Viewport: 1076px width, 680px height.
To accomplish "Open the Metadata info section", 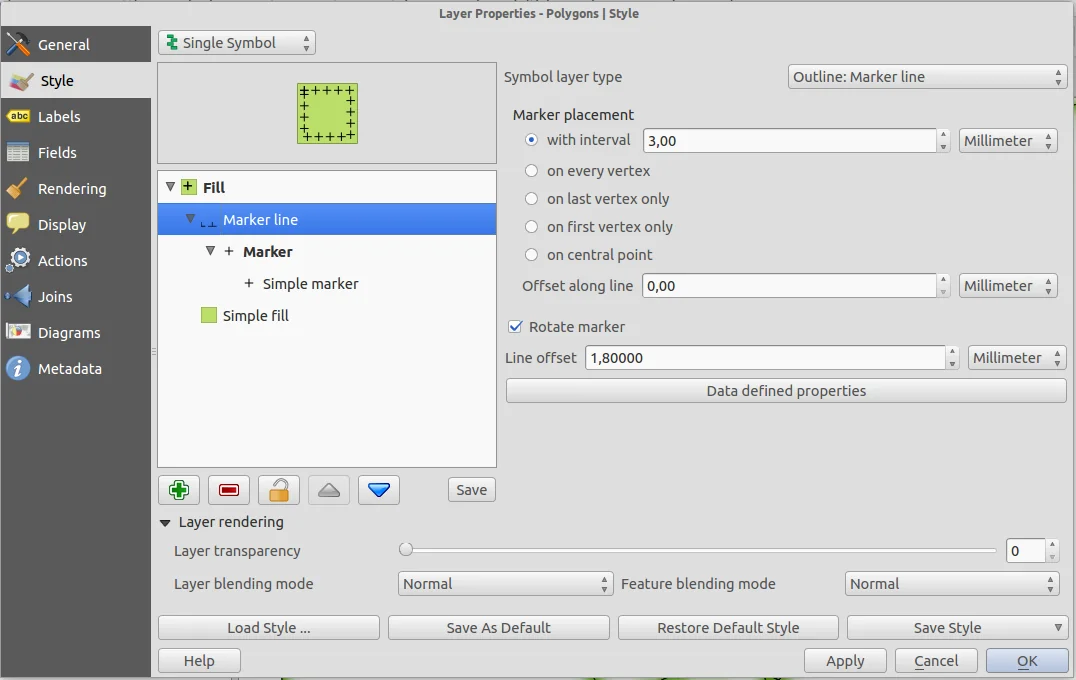I will click(x=69, y=369).
